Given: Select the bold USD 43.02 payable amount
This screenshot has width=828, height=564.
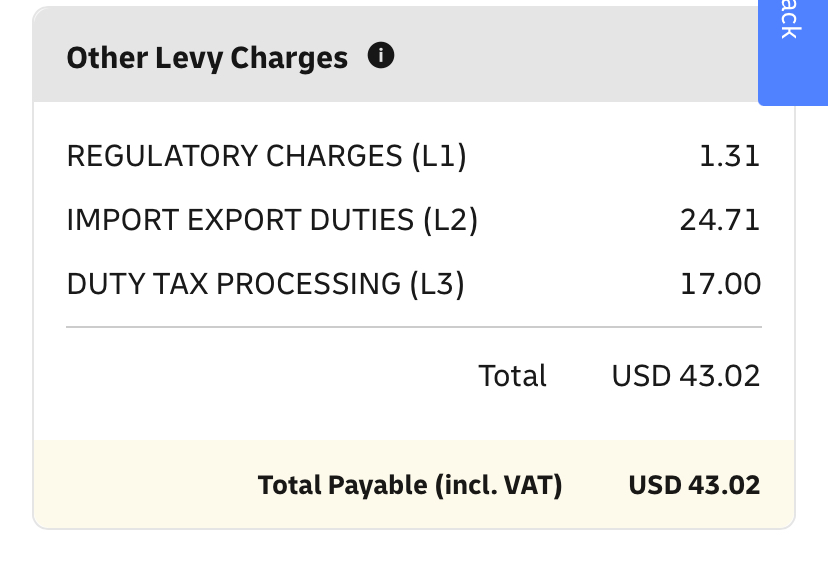Looking at the screenshot, I should pyautogui.click(x=694, y=486).
